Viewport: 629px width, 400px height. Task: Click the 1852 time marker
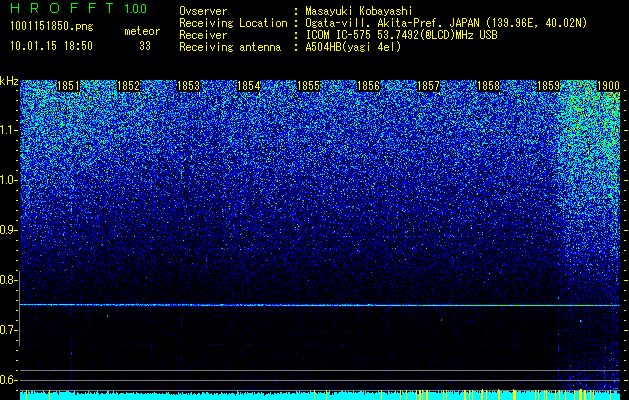(128, 86)
